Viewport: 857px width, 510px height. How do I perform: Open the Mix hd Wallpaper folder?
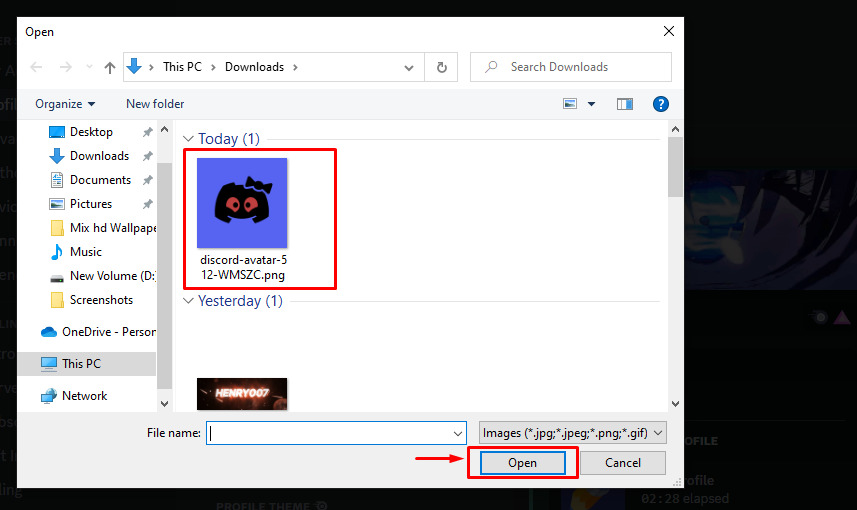(x=113, y=228)
